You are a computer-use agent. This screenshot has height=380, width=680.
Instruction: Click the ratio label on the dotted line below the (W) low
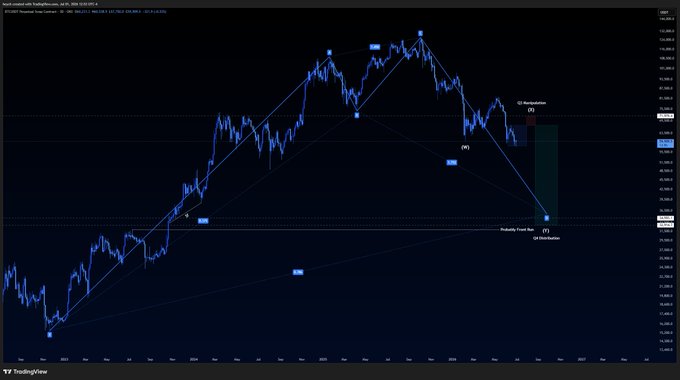451,163
